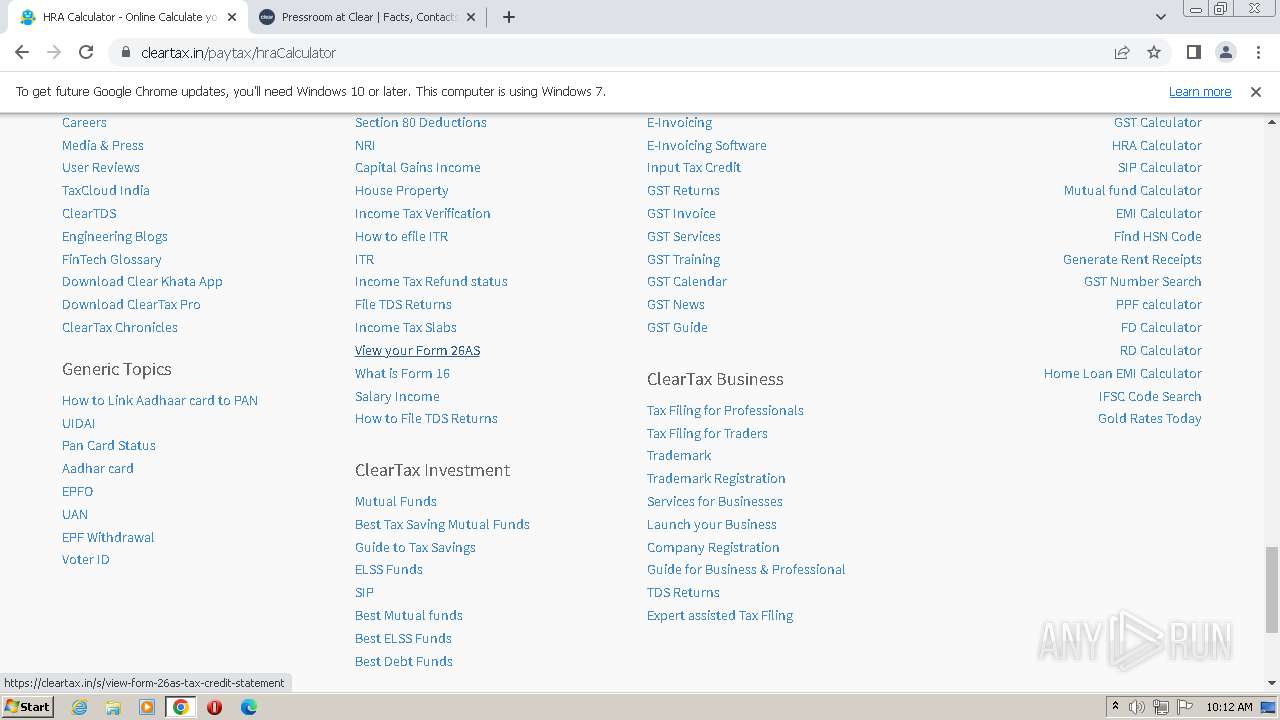1280x720 pixels.
Task: Open GST Calendar link
Action: coord(687,281)
